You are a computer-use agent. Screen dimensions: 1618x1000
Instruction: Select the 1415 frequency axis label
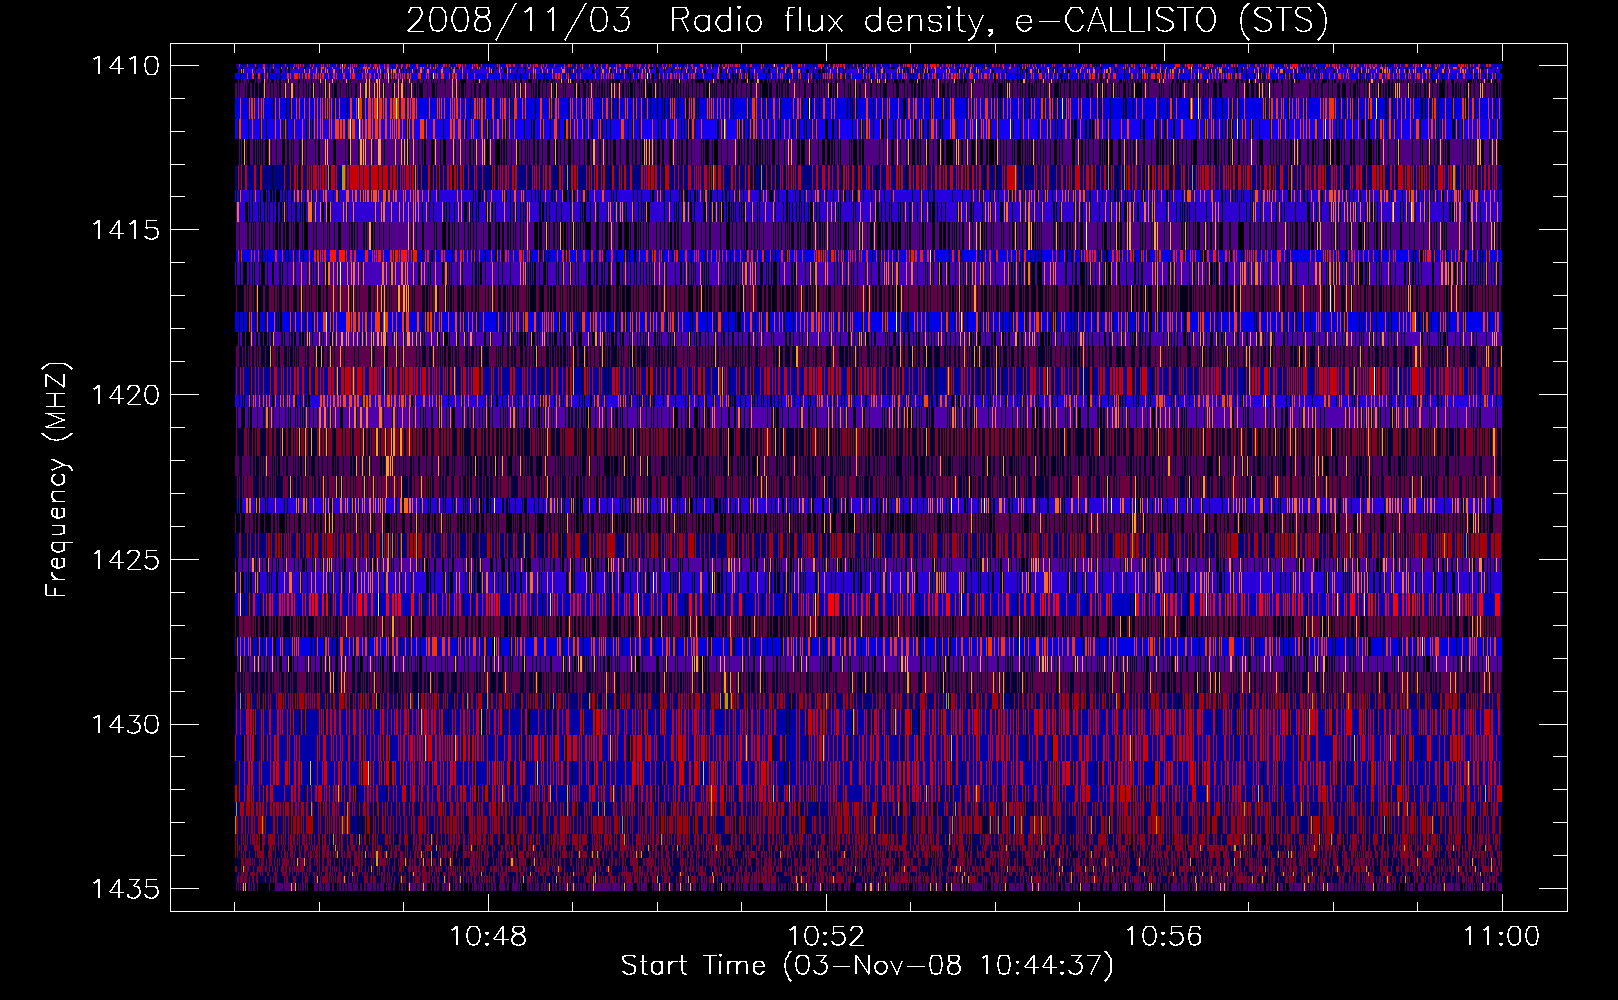click(x=125, y=230)
